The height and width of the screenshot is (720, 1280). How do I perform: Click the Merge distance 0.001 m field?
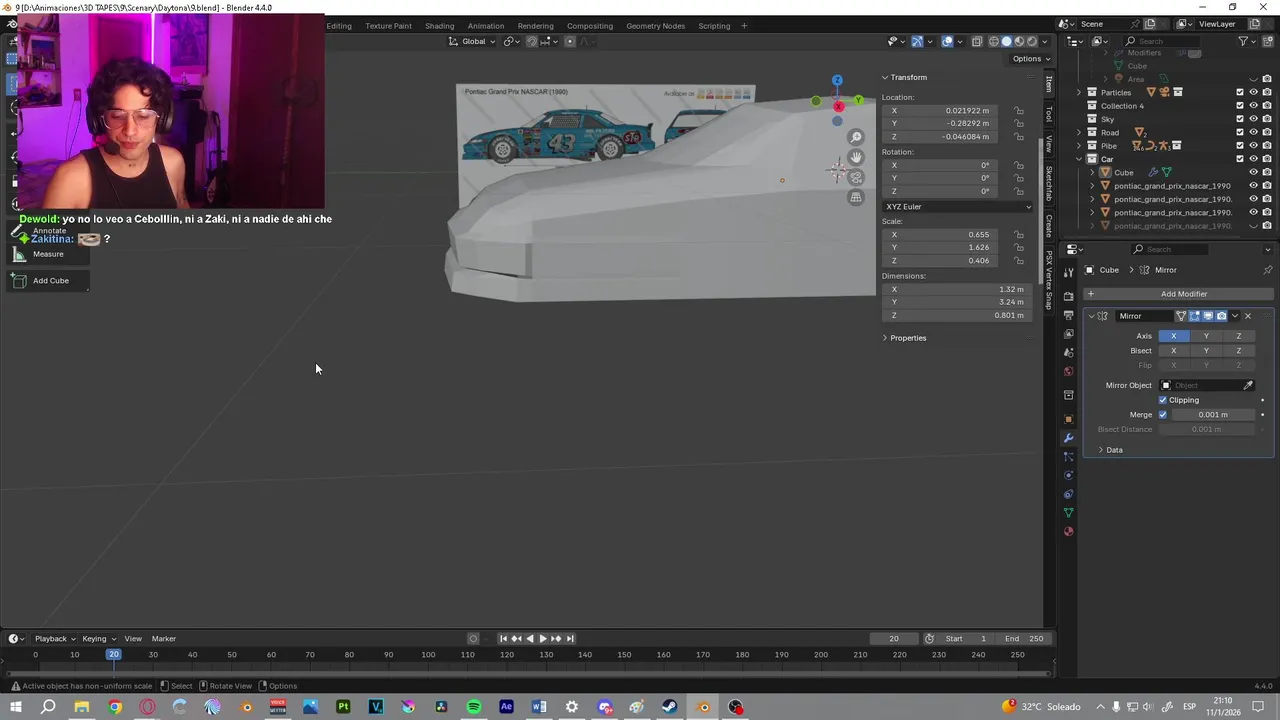pos(1212,415)
